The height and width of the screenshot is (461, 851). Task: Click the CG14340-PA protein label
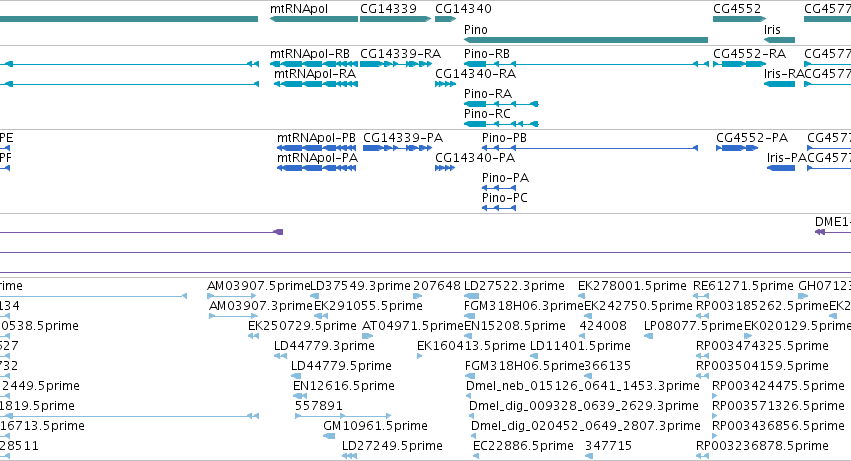(475, 158)
